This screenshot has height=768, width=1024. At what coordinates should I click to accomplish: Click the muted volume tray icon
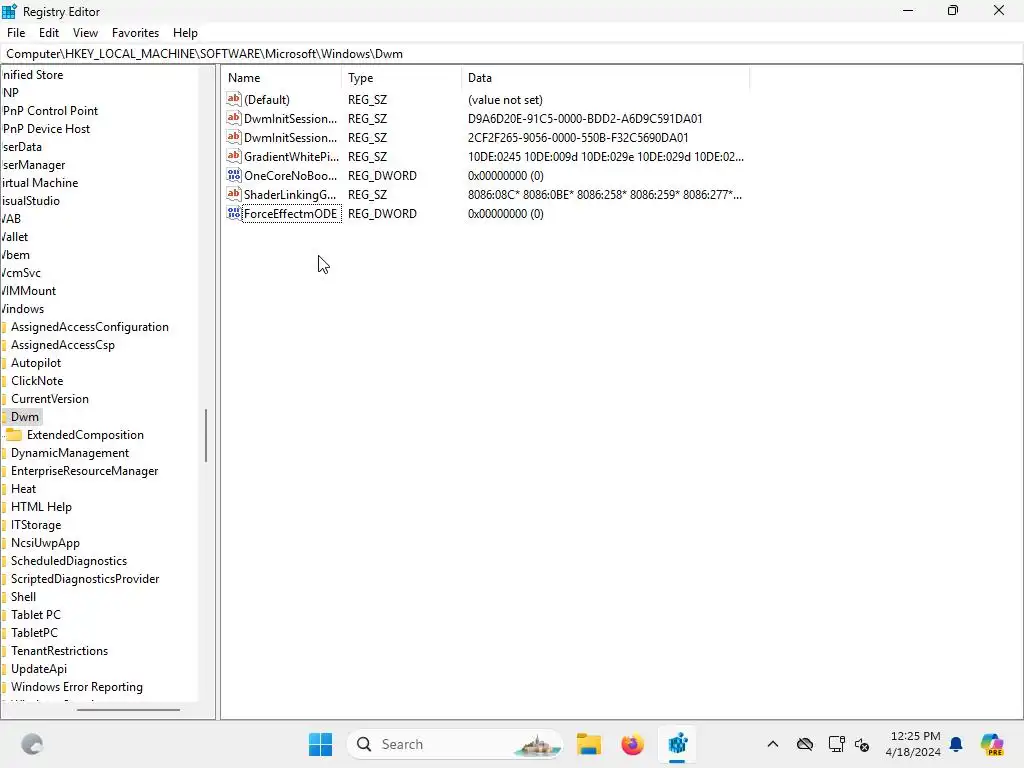tap(862, 744)
